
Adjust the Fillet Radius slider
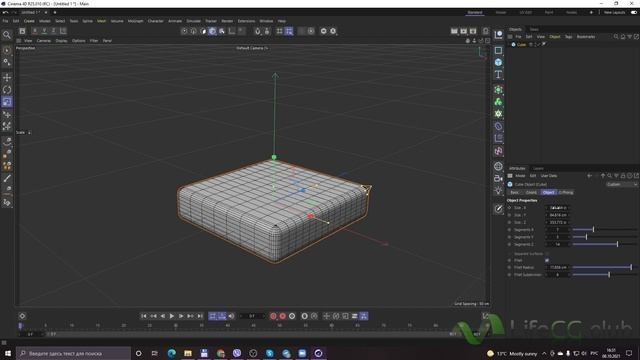point(604,267)
